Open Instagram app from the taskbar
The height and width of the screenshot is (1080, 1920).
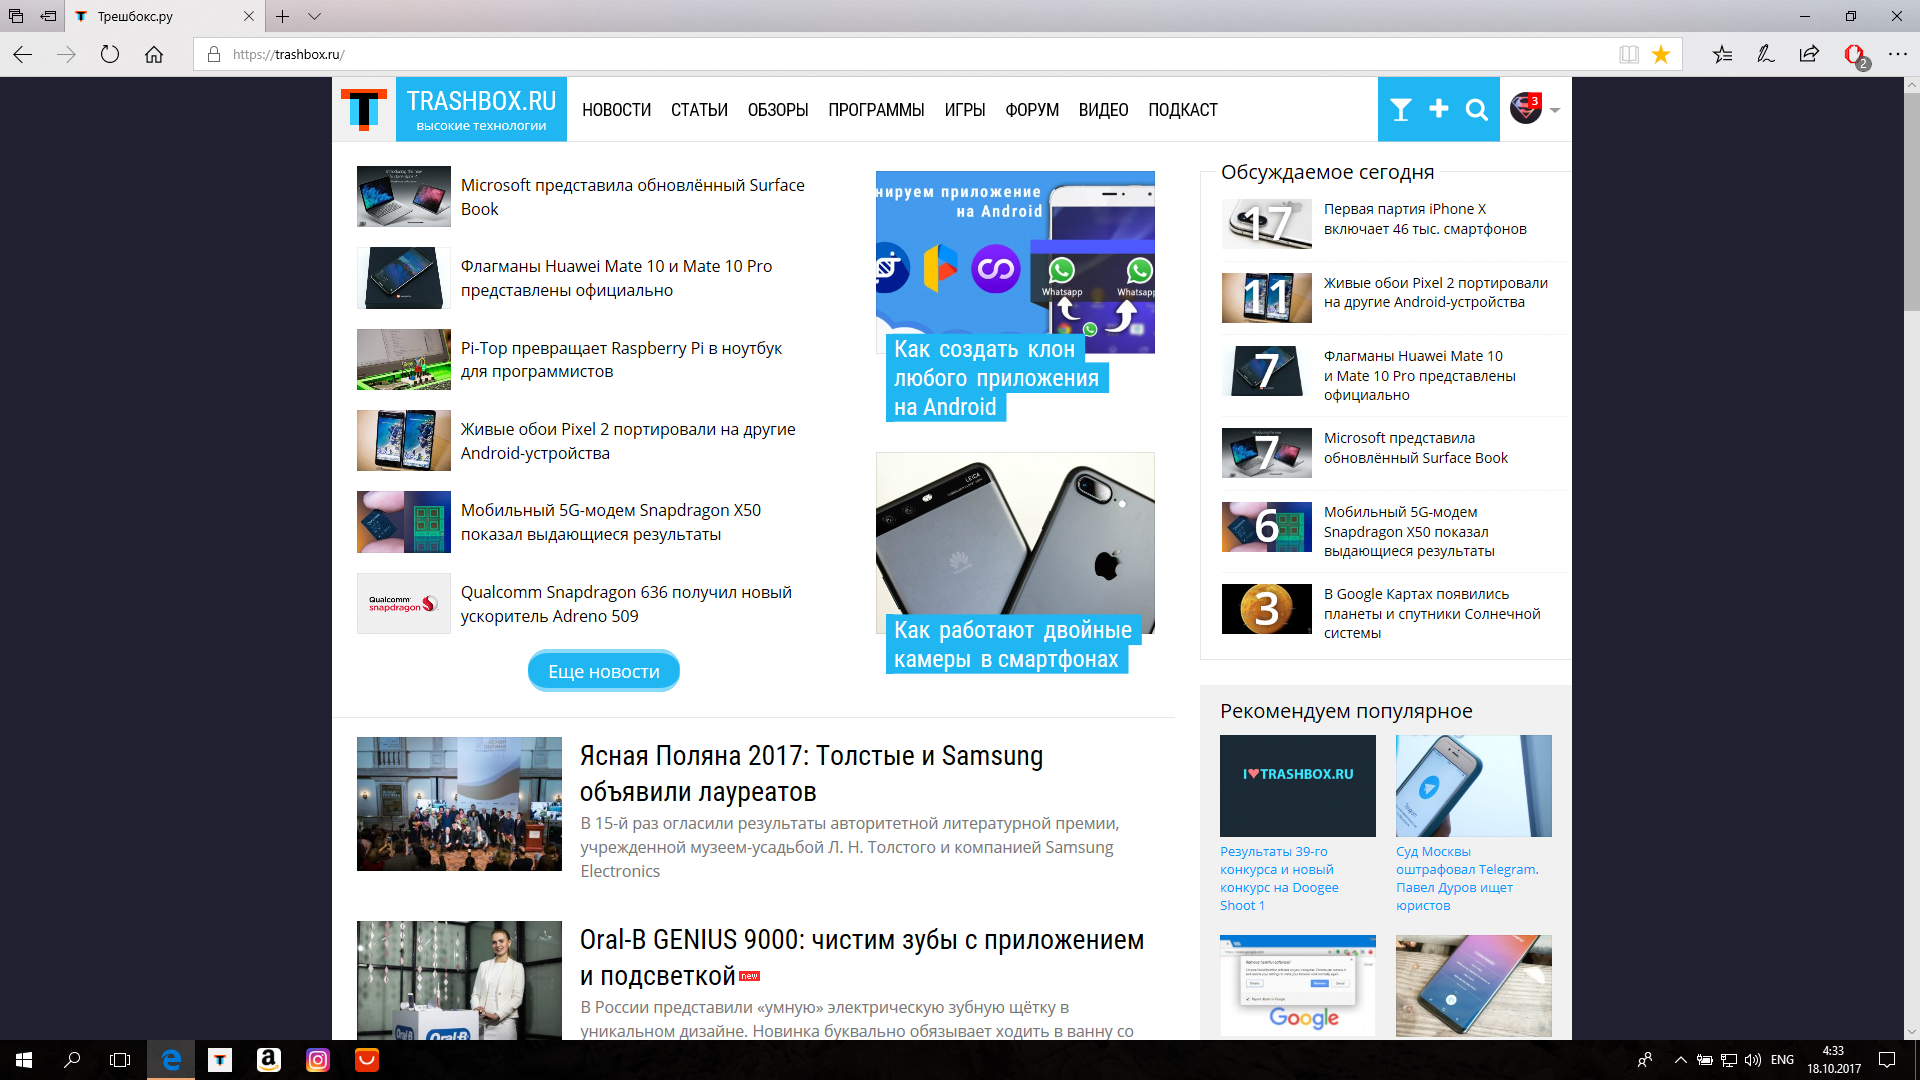pos(318,1060)
